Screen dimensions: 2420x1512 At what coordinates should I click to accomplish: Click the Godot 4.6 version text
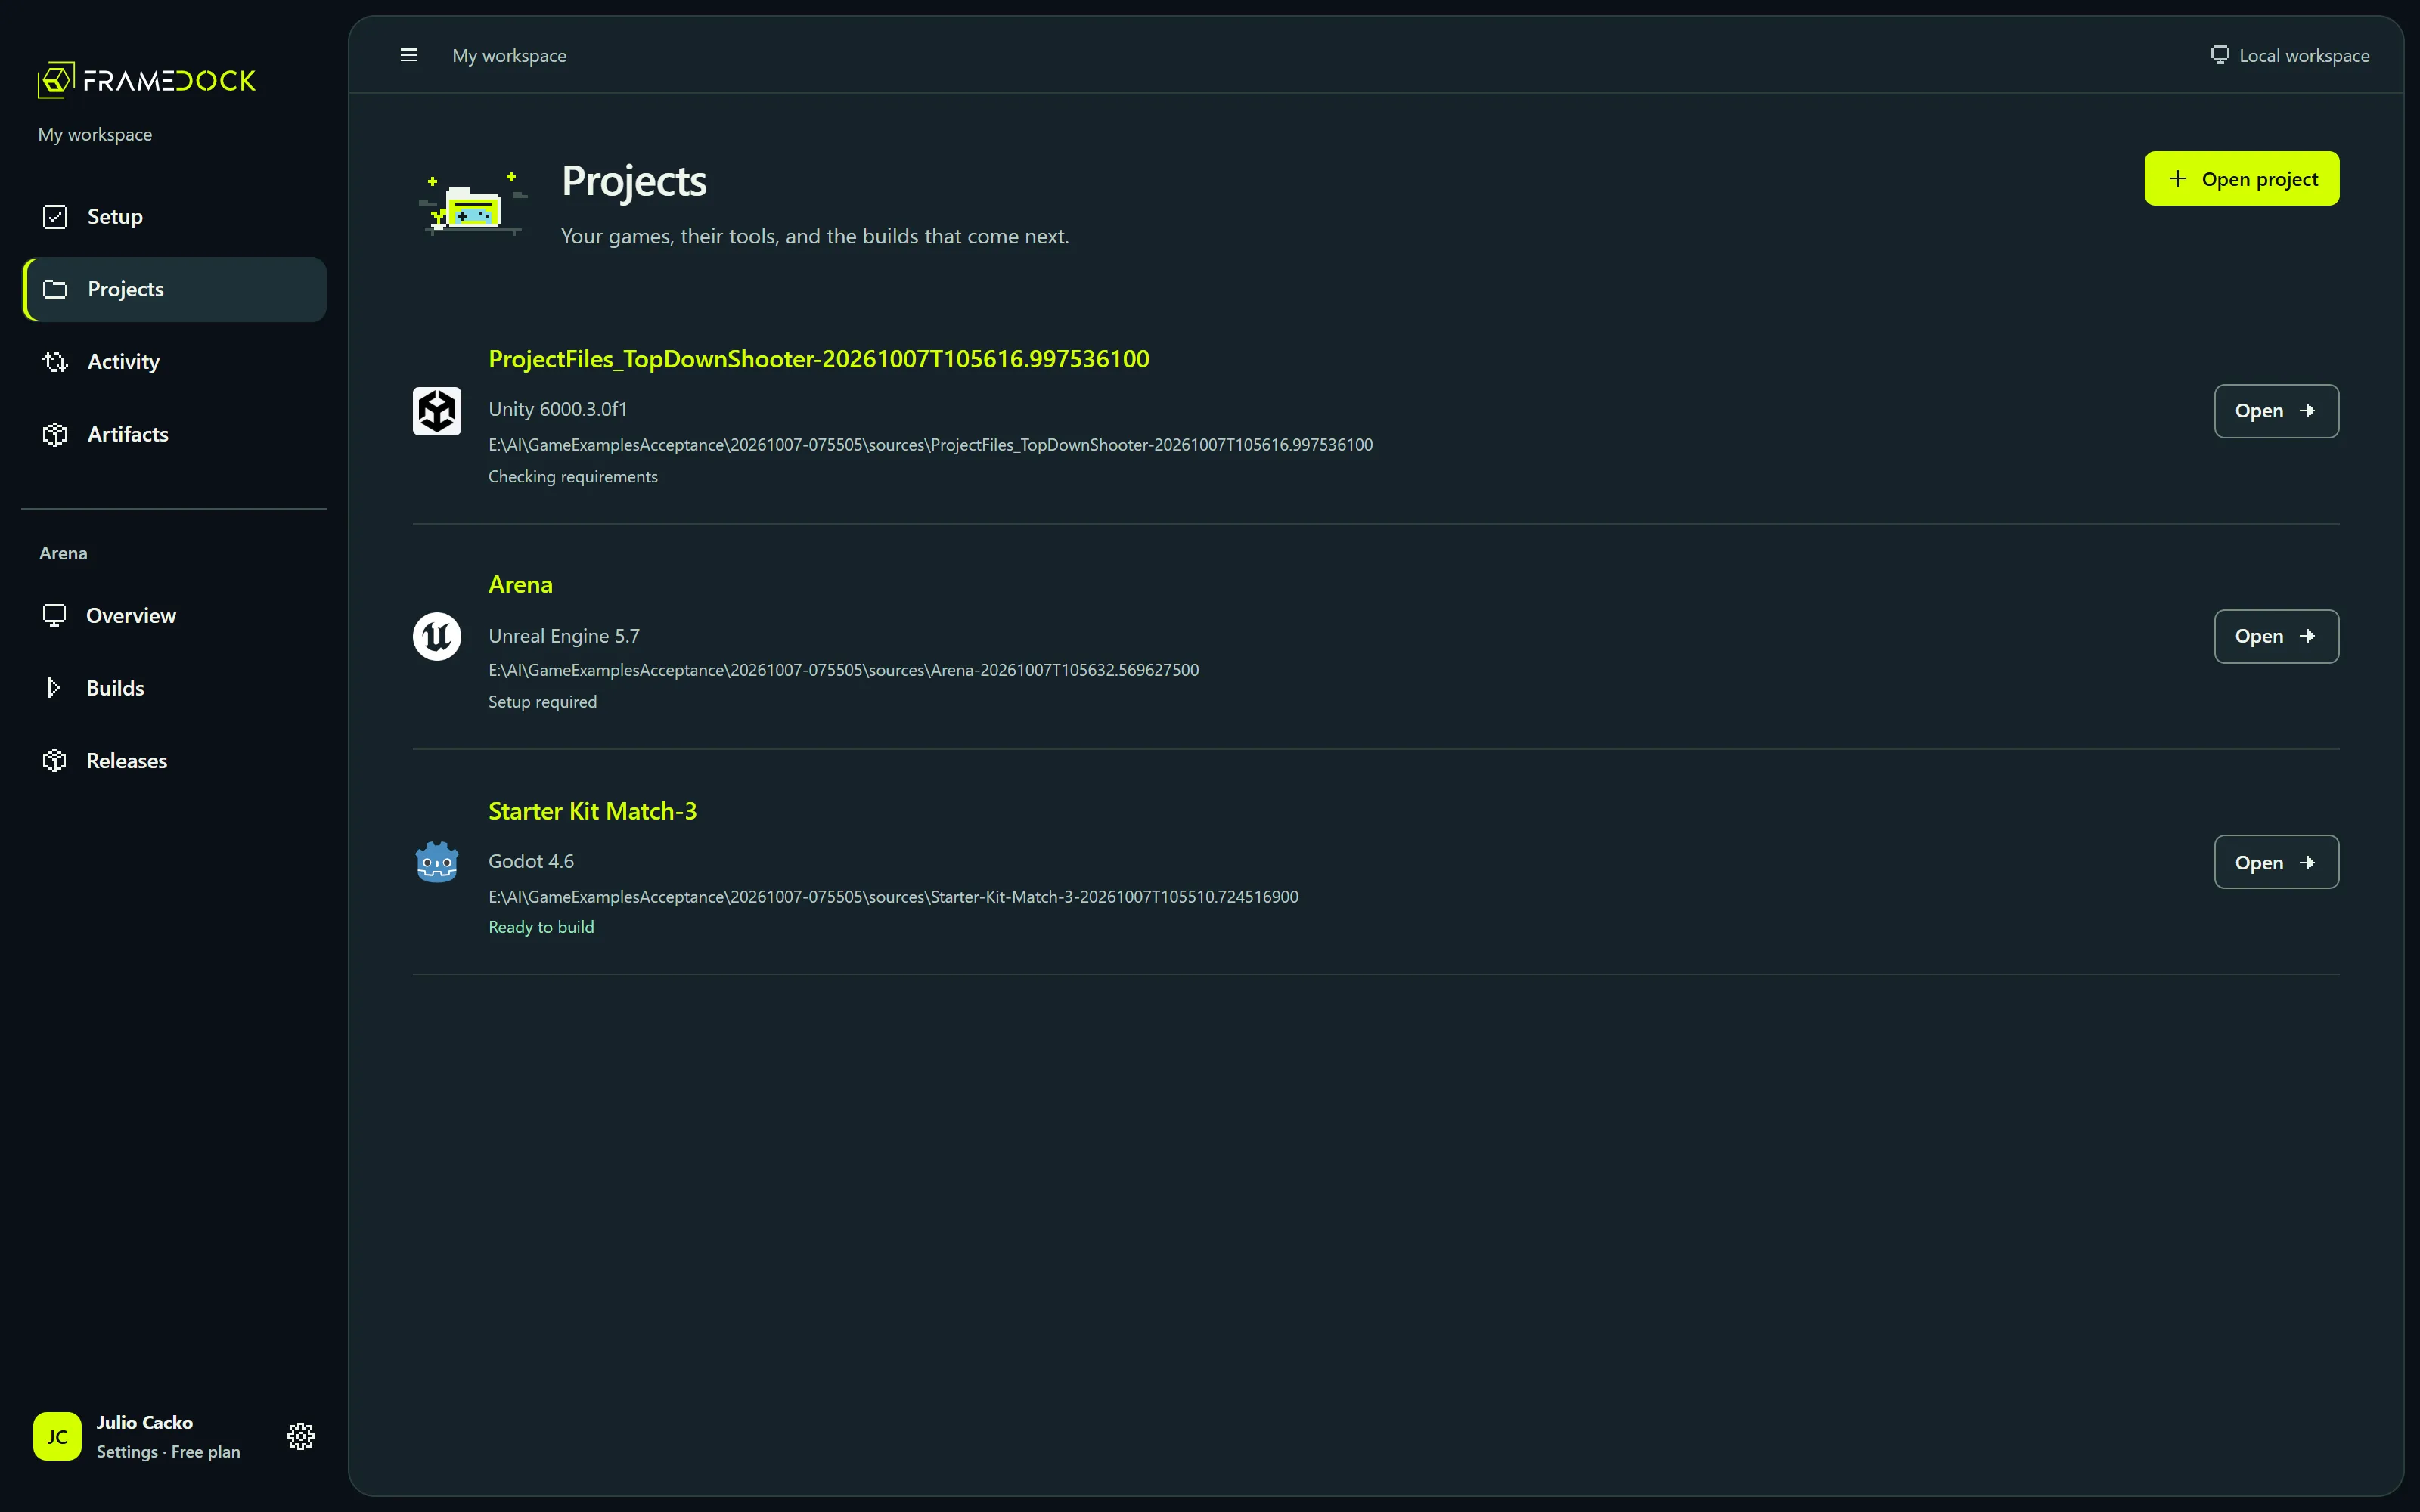531,861
